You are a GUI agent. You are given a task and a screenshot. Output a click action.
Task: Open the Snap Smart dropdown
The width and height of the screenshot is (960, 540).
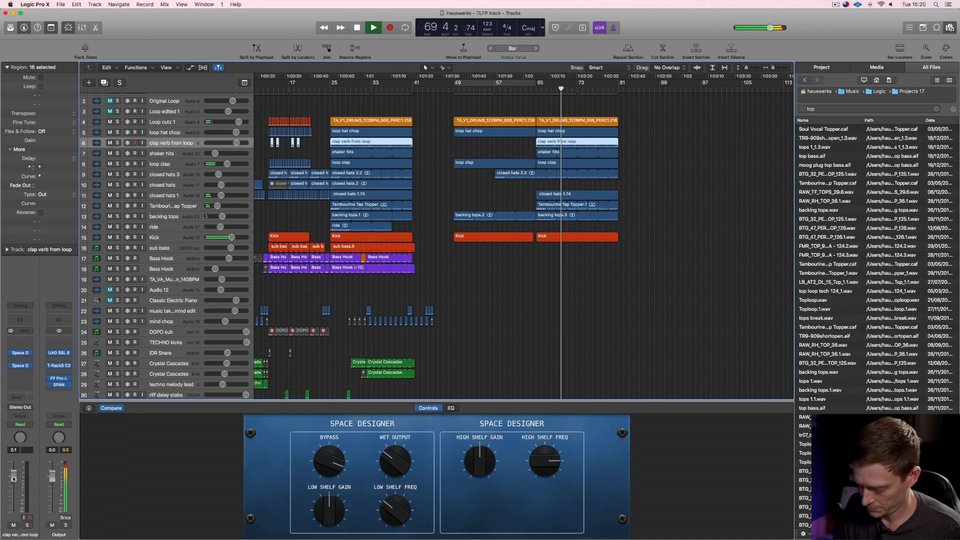607,67
